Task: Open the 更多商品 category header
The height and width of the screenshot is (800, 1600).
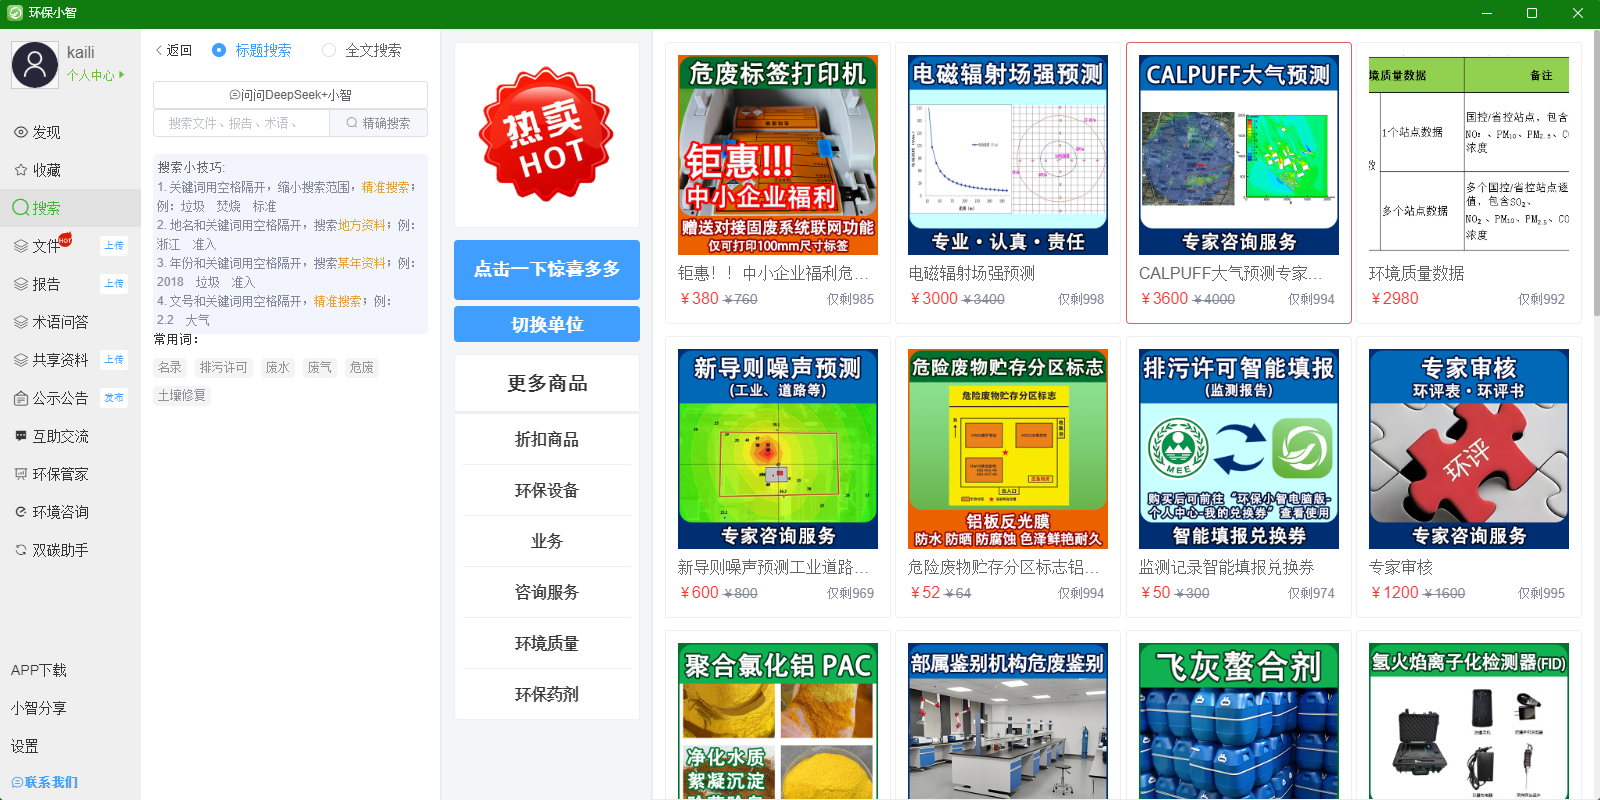Action: click(547, 383)
